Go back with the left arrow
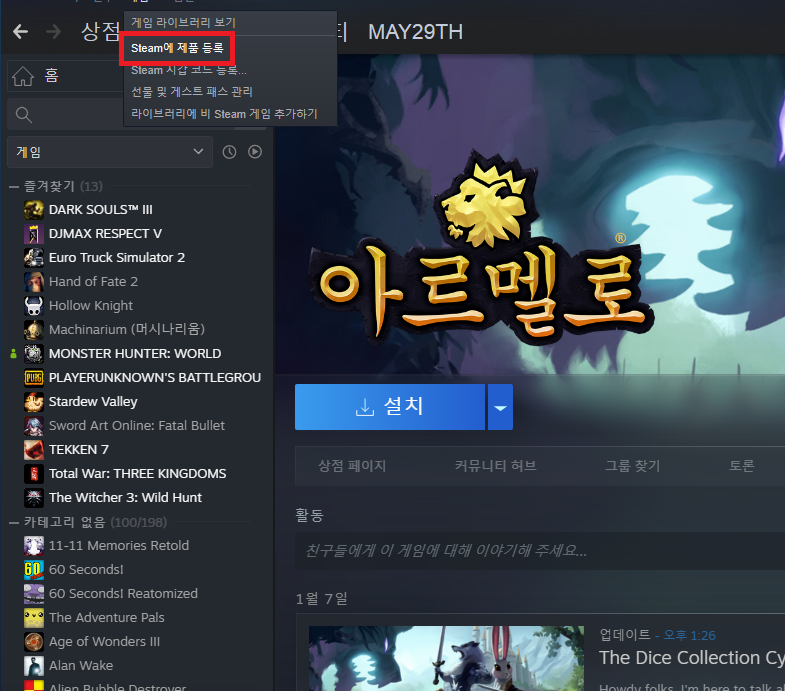Screen dimensions: 785x692 coord(21,32)
